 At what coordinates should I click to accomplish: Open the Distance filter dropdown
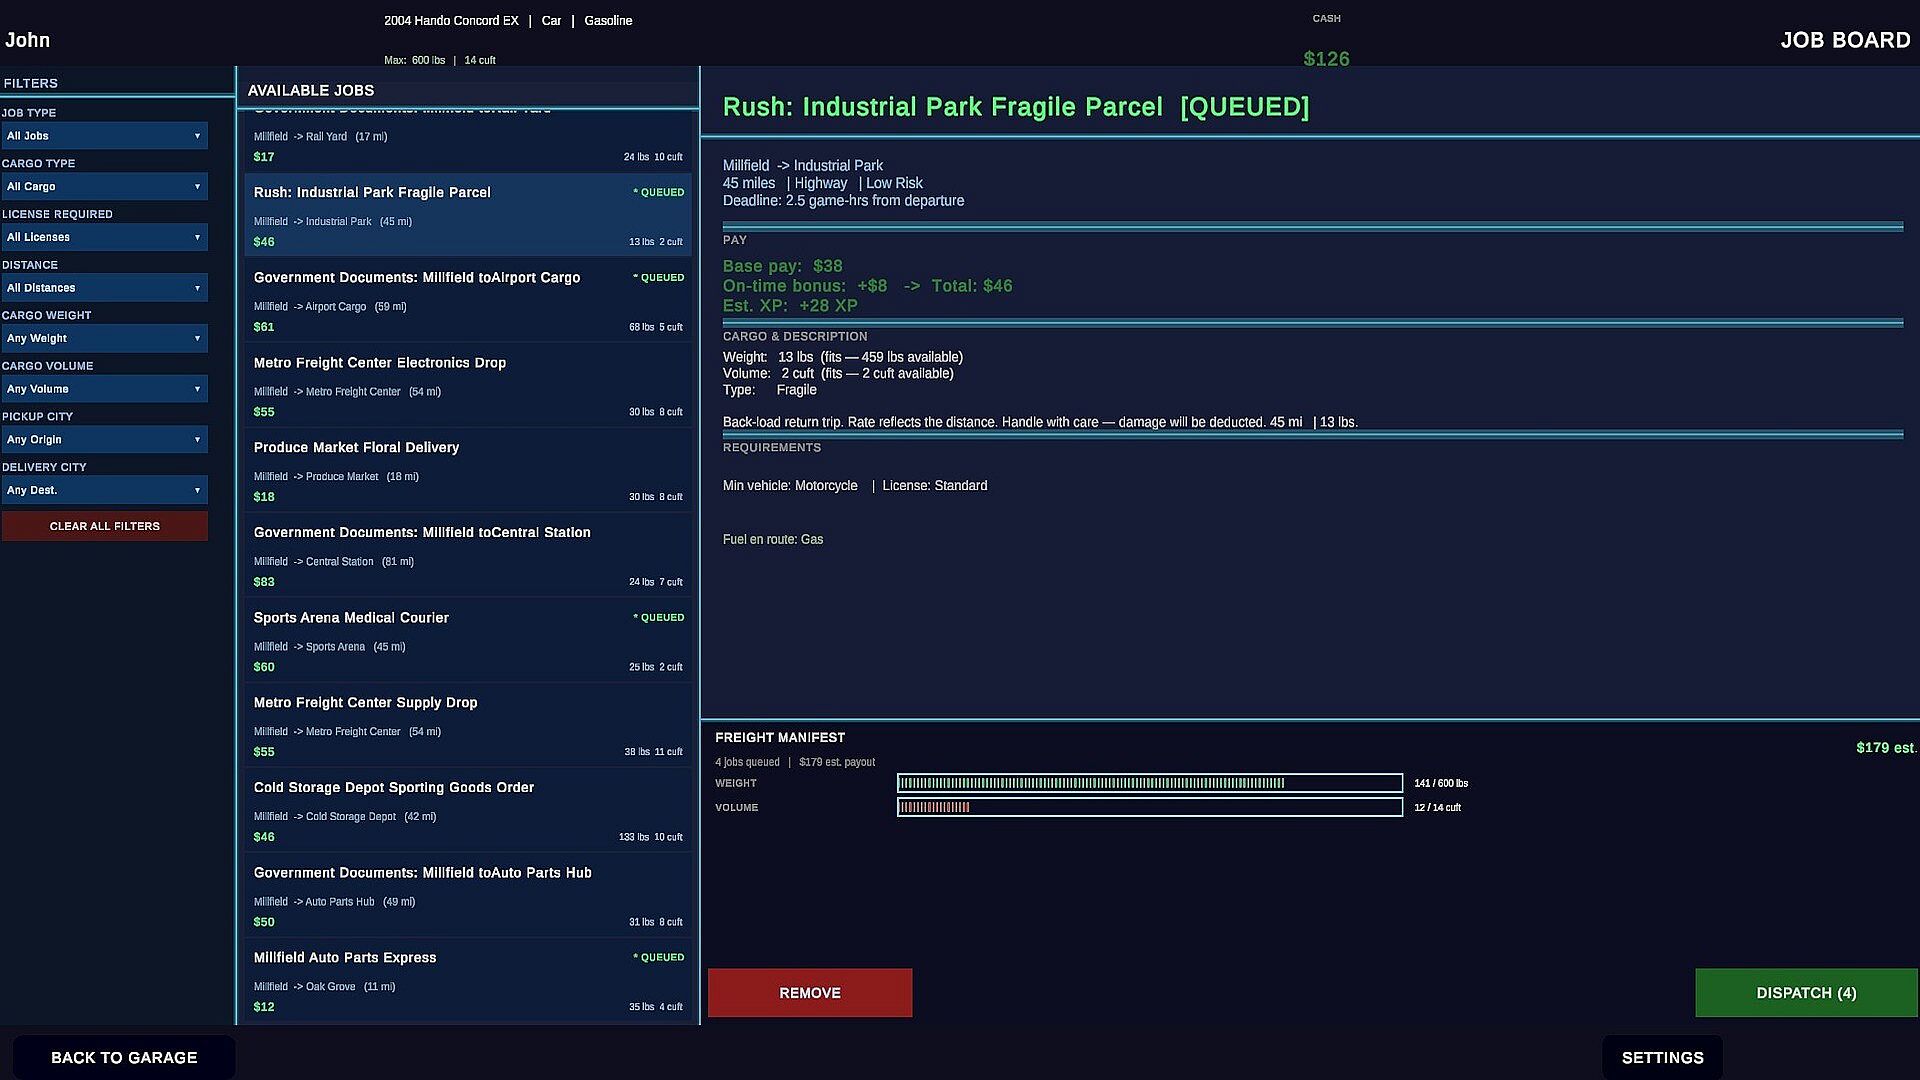(104, 288)
